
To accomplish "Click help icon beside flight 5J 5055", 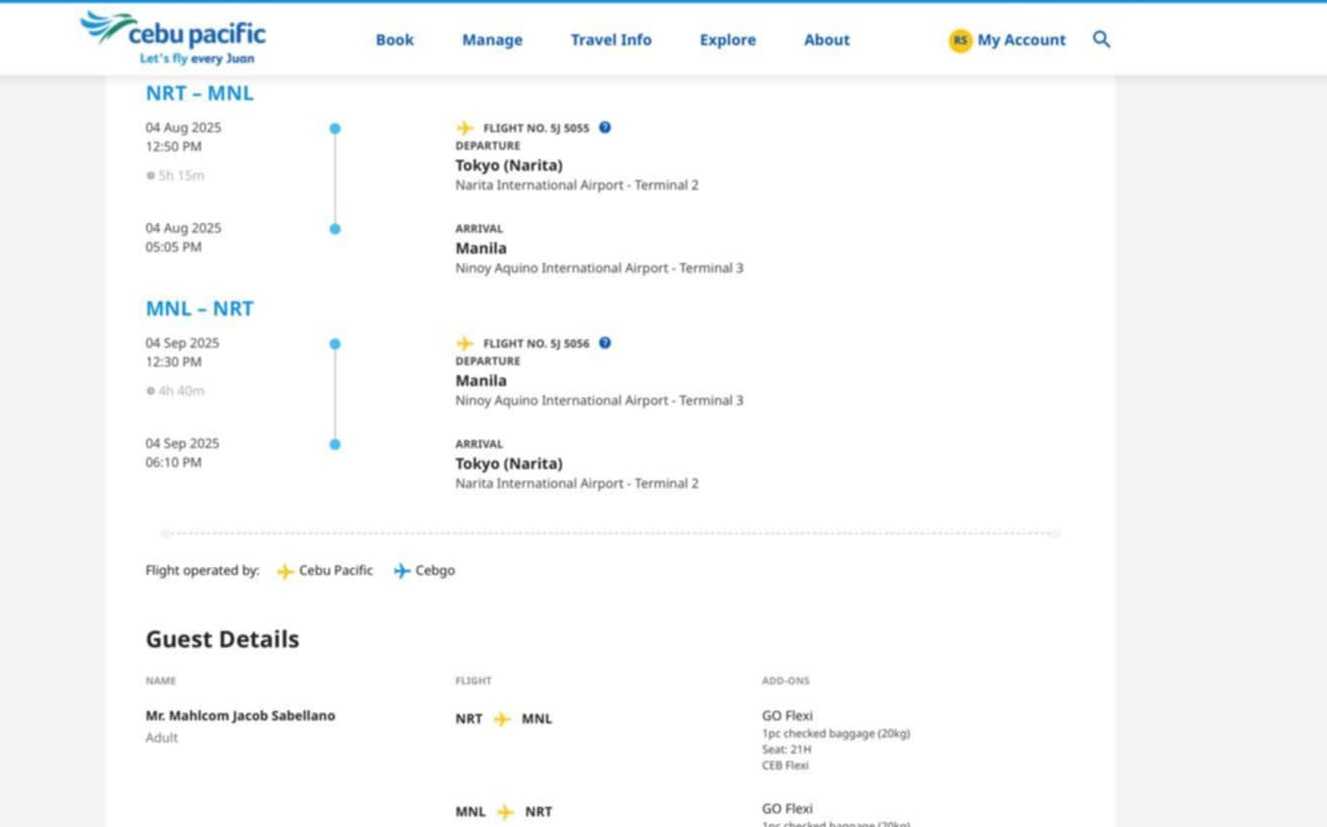I will (605, 128).
